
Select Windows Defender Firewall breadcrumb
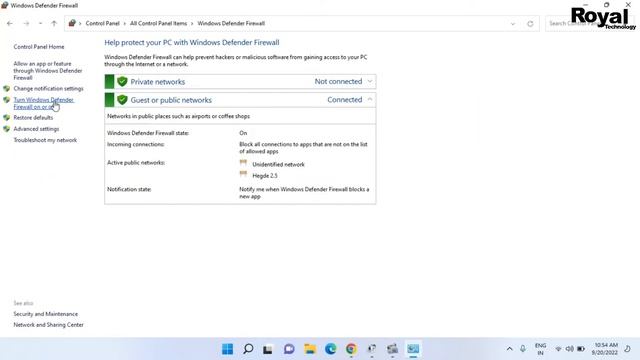[231, 23]
